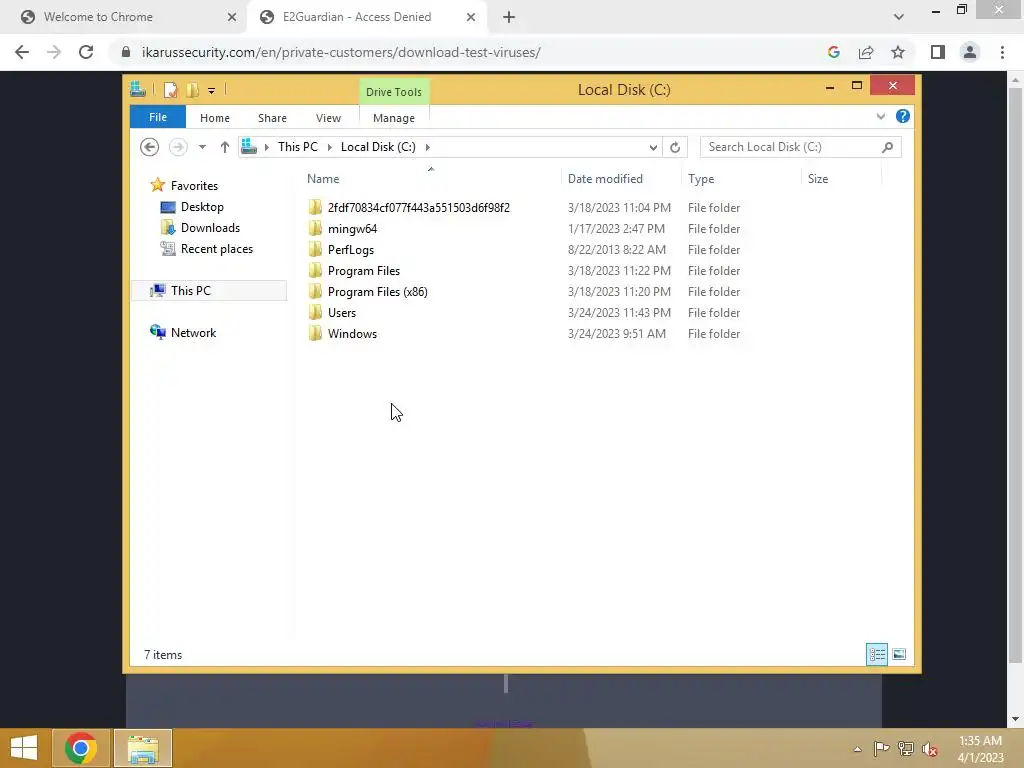Expand breadcrumb arrow after Local Disk (C:)
Image resolution: width=1024 pixels, height=768 pixels.
[428, 147]
